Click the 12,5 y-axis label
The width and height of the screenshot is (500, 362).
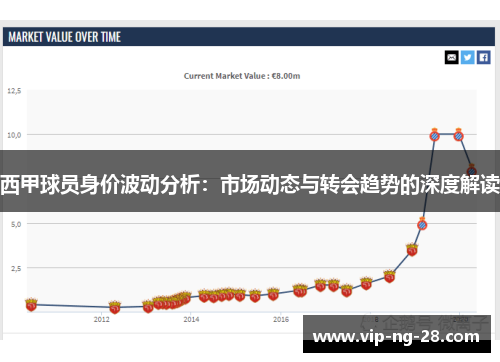click(14, 91)
